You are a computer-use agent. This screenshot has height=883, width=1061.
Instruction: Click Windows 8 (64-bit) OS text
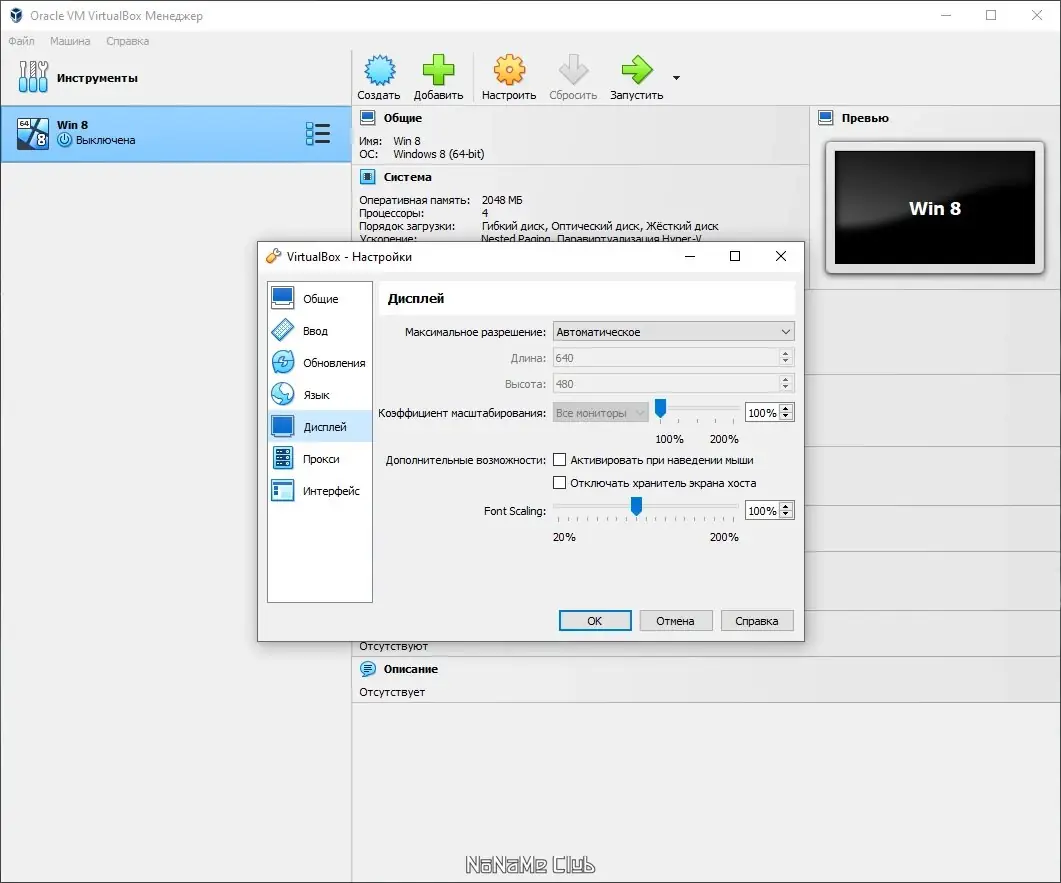(x=438, y=154)
